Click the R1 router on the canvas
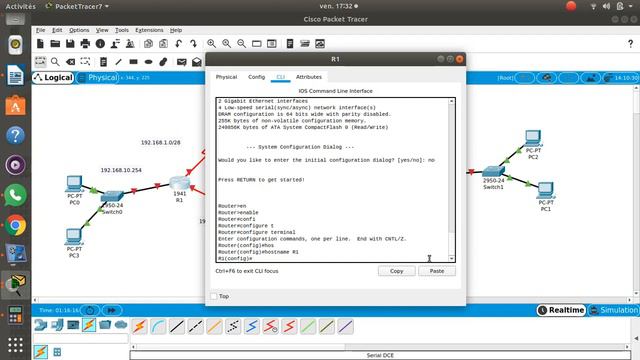The width and height of the screenshot is (640, 360). (x=180, y=183)
